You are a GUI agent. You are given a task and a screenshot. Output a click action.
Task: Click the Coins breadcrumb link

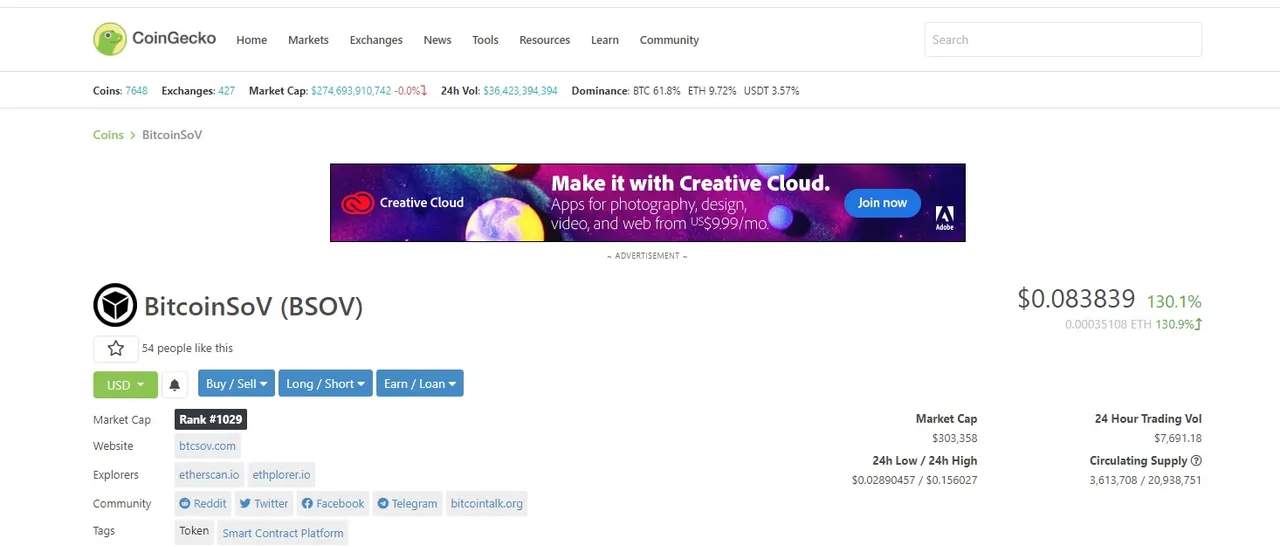(108, 135)
